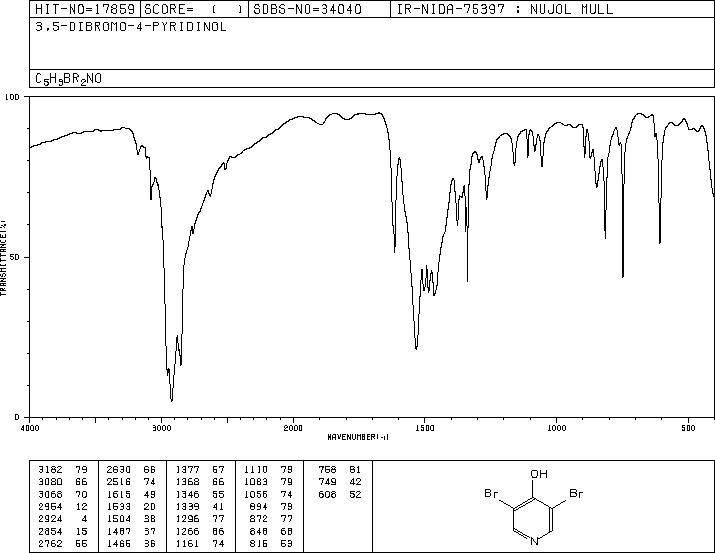Select the compound name 3,5-DIBROMO-4-PYRIDINOL
This screenshot has width=715, height=553.
point(131,27)
